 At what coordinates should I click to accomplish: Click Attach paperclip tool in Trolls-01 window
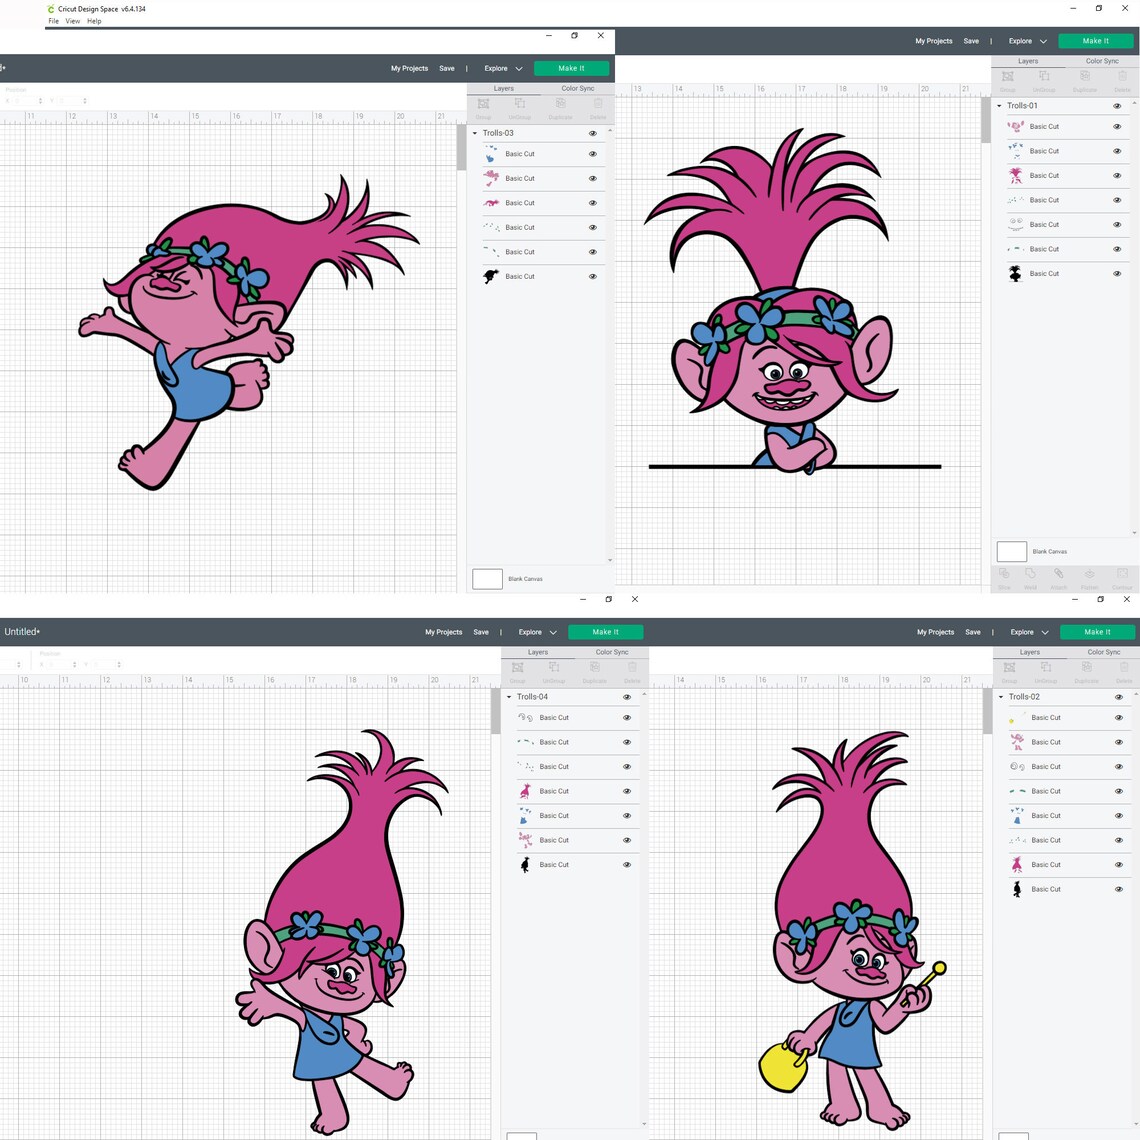click(x=1059, y=575)
